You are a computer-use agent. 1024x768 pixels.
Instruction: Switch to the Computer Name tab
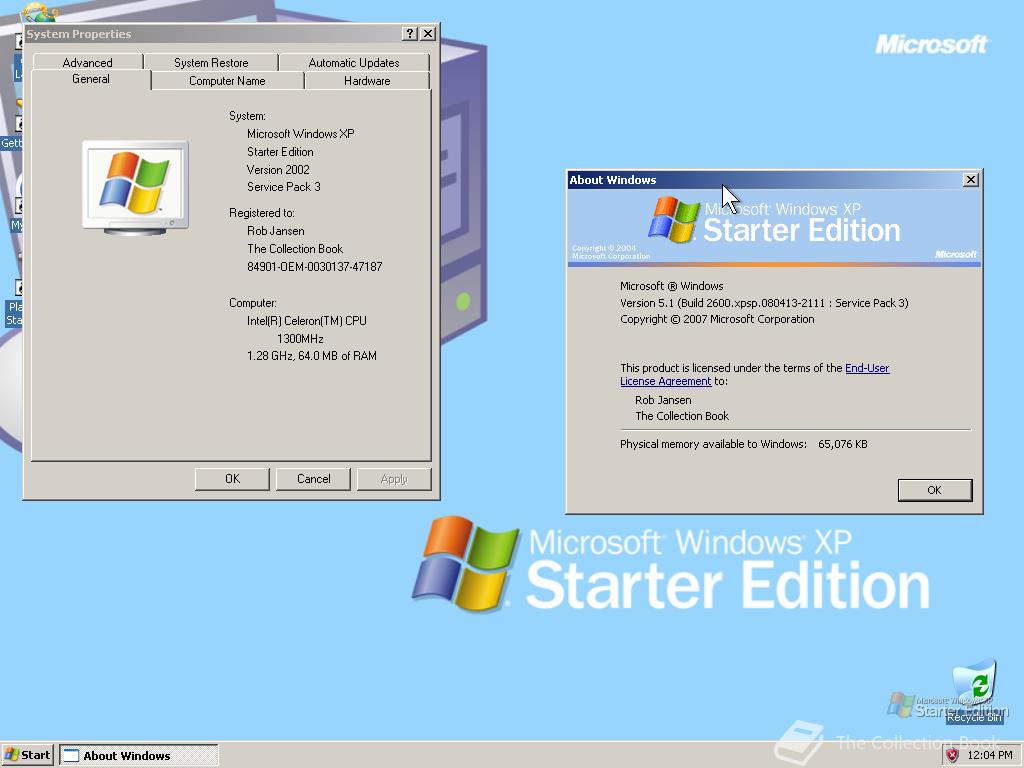click(x=227, y=81)
